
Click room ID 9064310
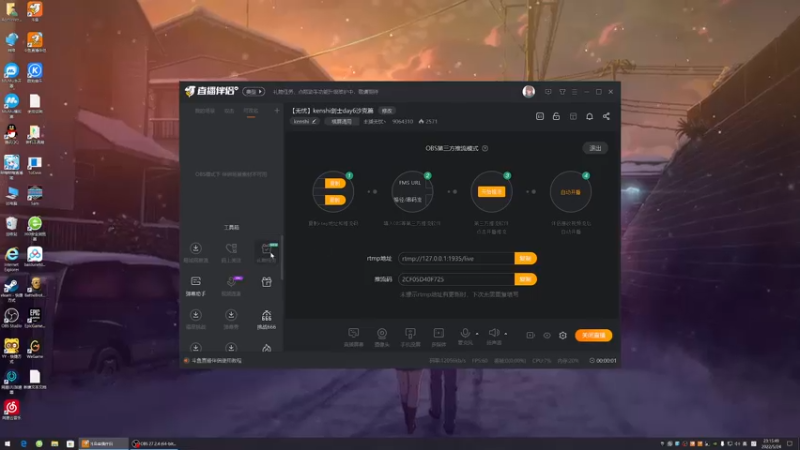pyautogui.click(x=403, y=122)
